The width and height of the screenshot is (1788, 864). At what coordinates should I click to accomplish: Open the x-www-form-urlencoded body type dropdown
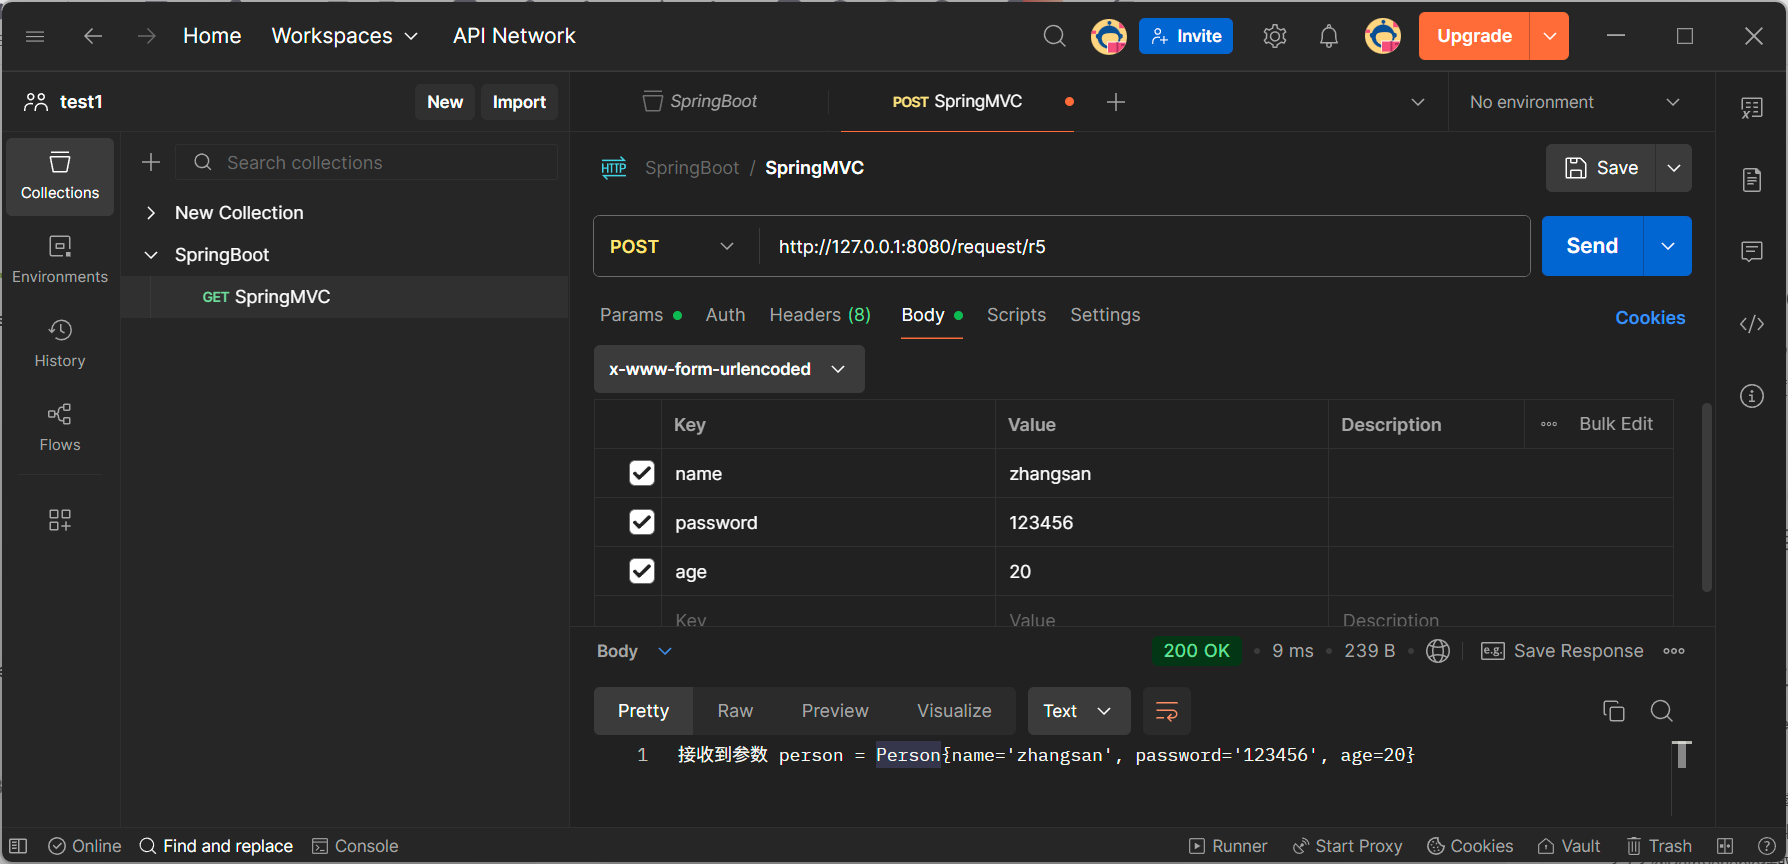pos(729,369)
